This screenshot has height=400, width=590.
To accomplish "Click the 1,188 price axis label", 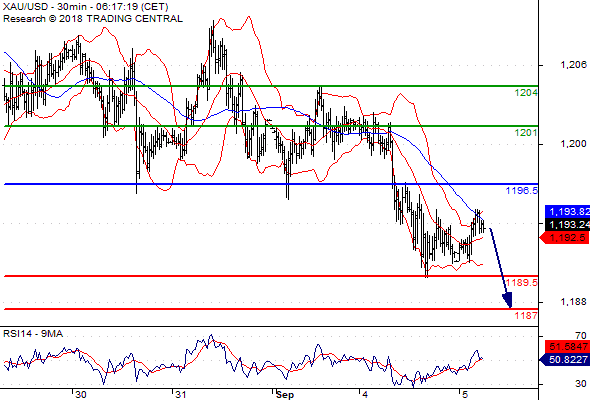I will click(573, 301).
